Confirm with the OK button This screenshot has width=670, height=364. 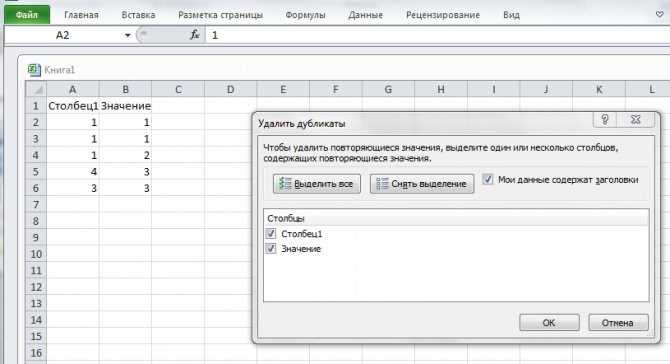coord(549,323)
